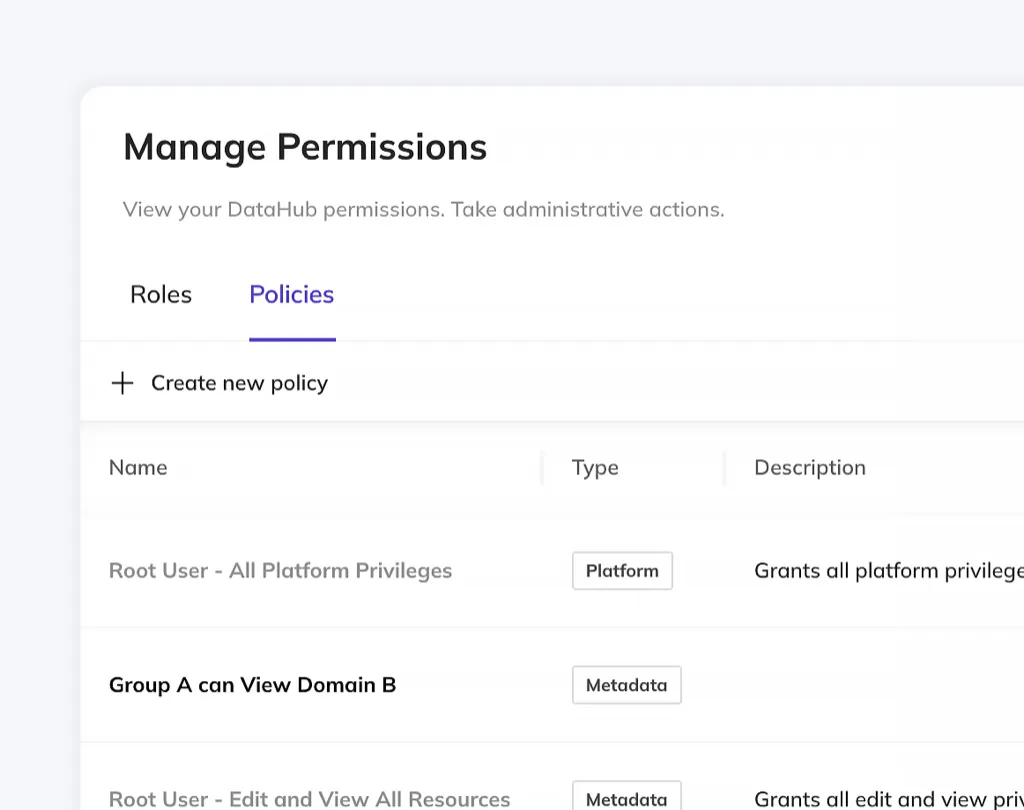The image size is (1024, 810).
Task: Select the Policies tab
Action: click(x=291, y=295)
